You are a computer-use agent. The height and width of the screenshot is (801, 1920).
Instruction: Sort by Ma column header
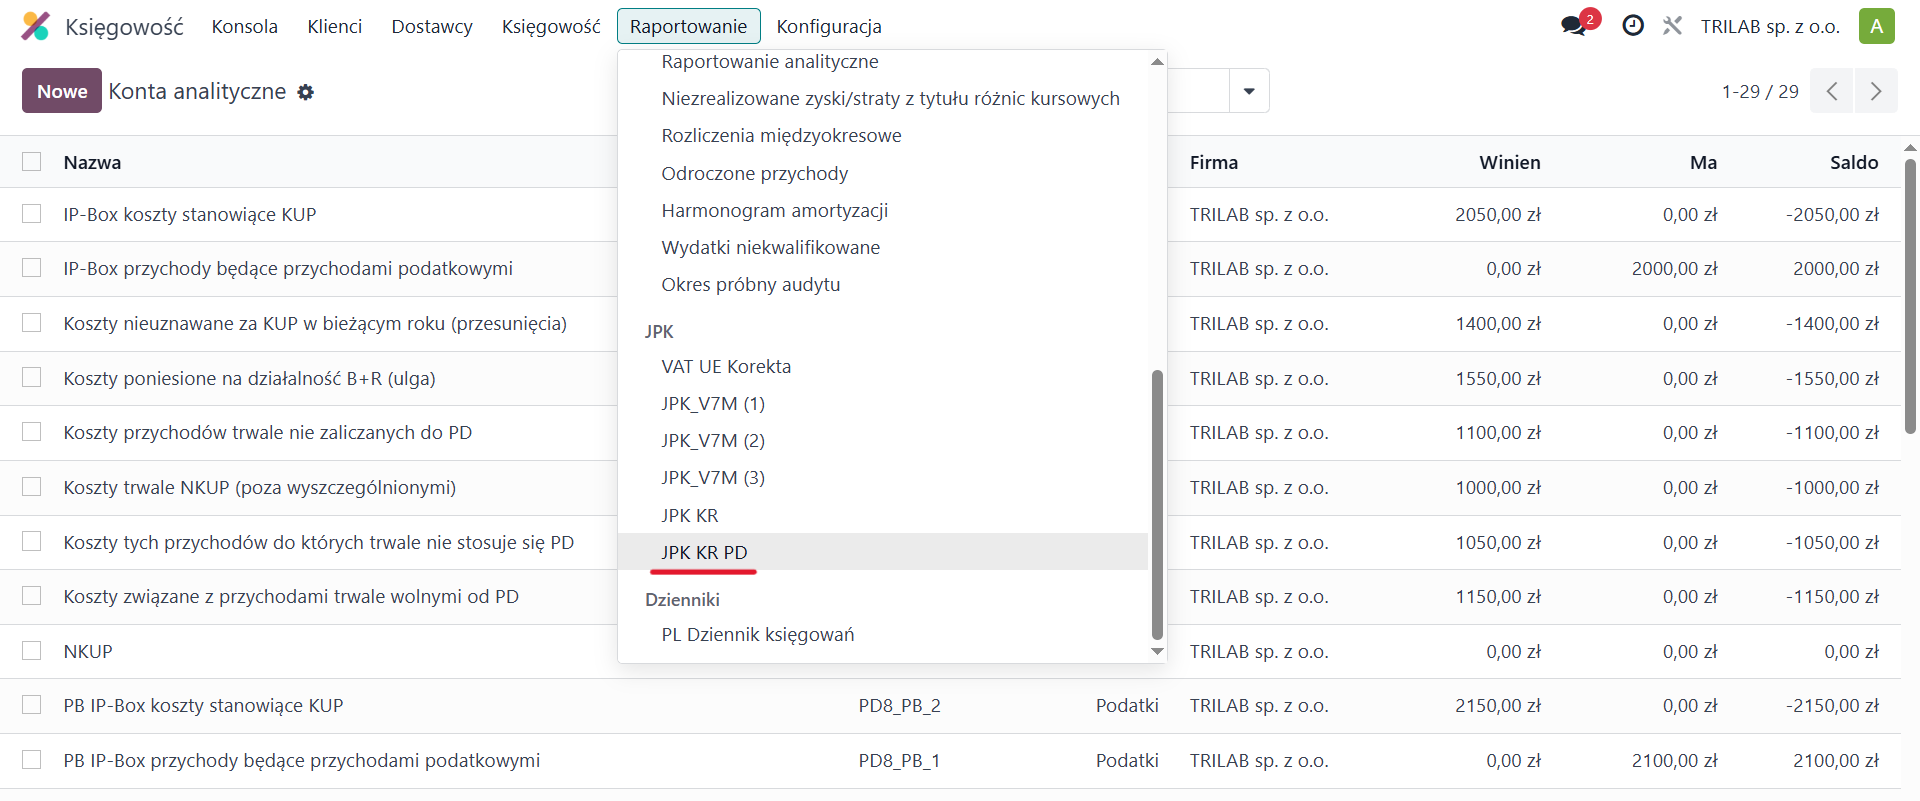(x=1704, y=162)
